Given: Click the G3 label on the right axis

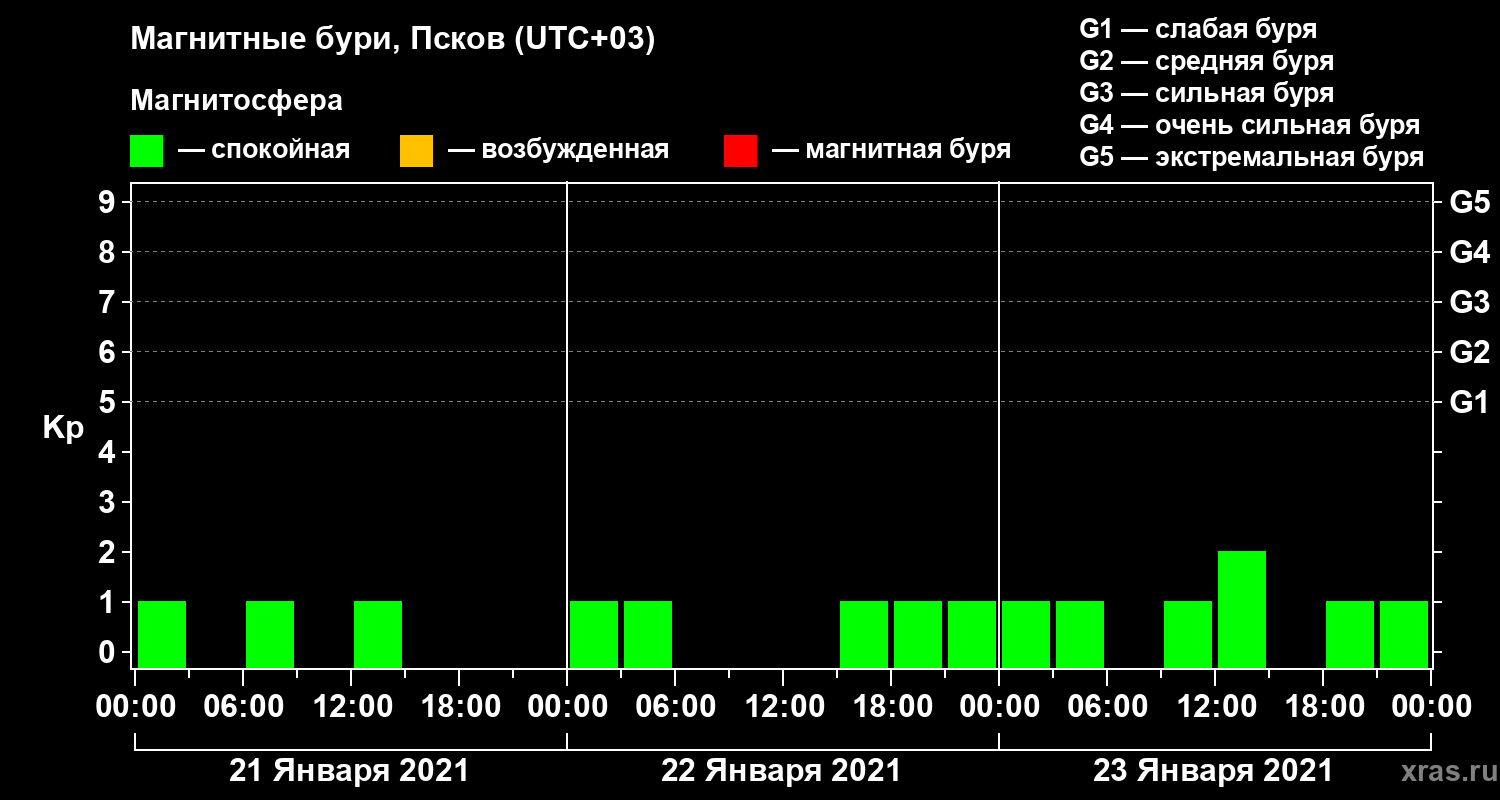Looking at the screenshot, I should [x=1469, y=302].
